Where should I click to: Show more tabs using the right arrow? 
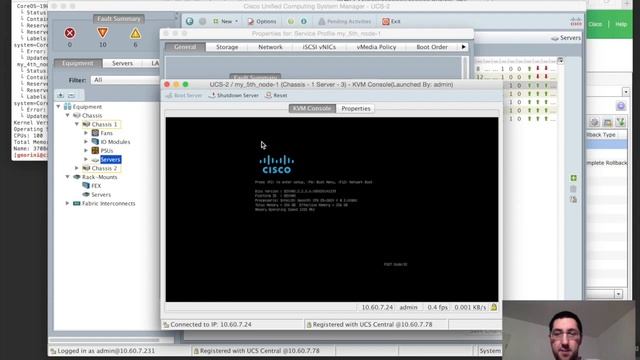(x=464, y=47)
